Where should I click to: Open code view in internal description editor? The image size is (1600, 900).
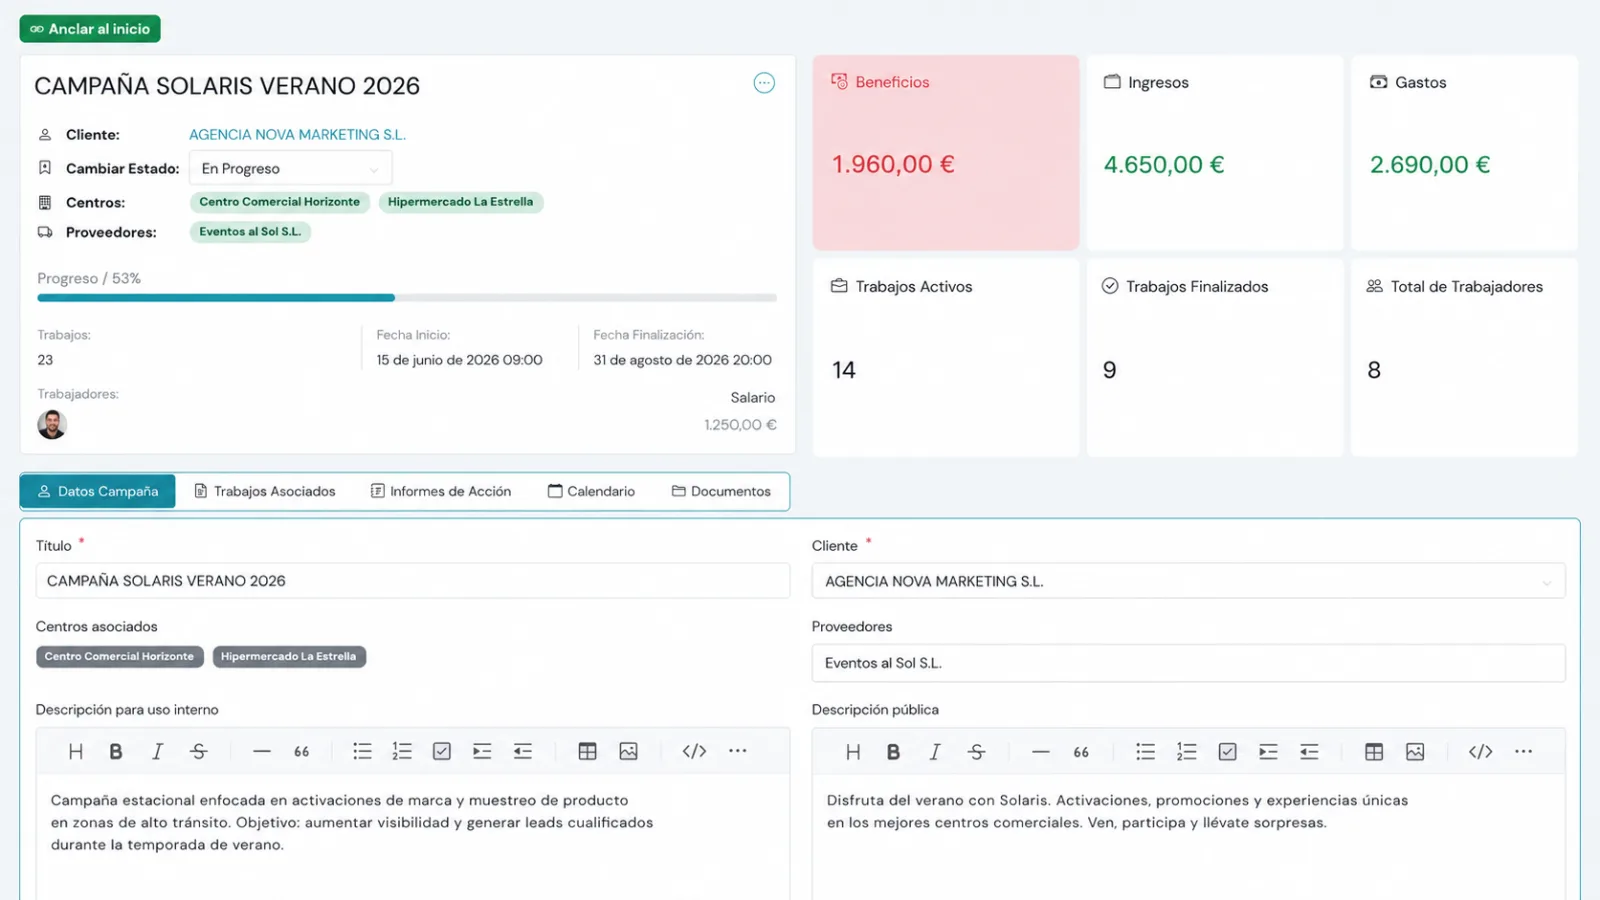point(694,751)
